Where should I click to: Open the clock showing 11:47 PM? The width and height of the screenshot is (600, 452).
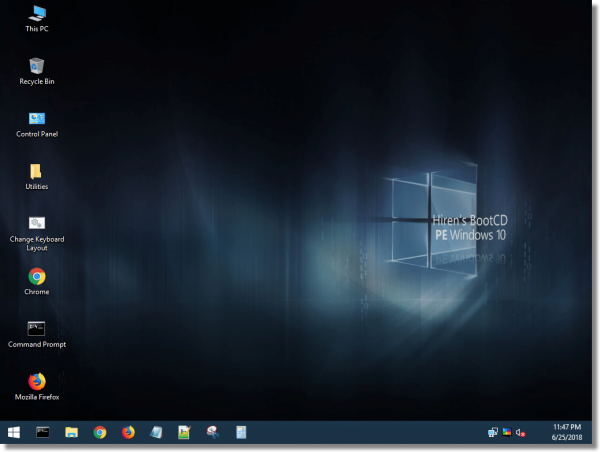pyautogui.click(x=567, y=427)
